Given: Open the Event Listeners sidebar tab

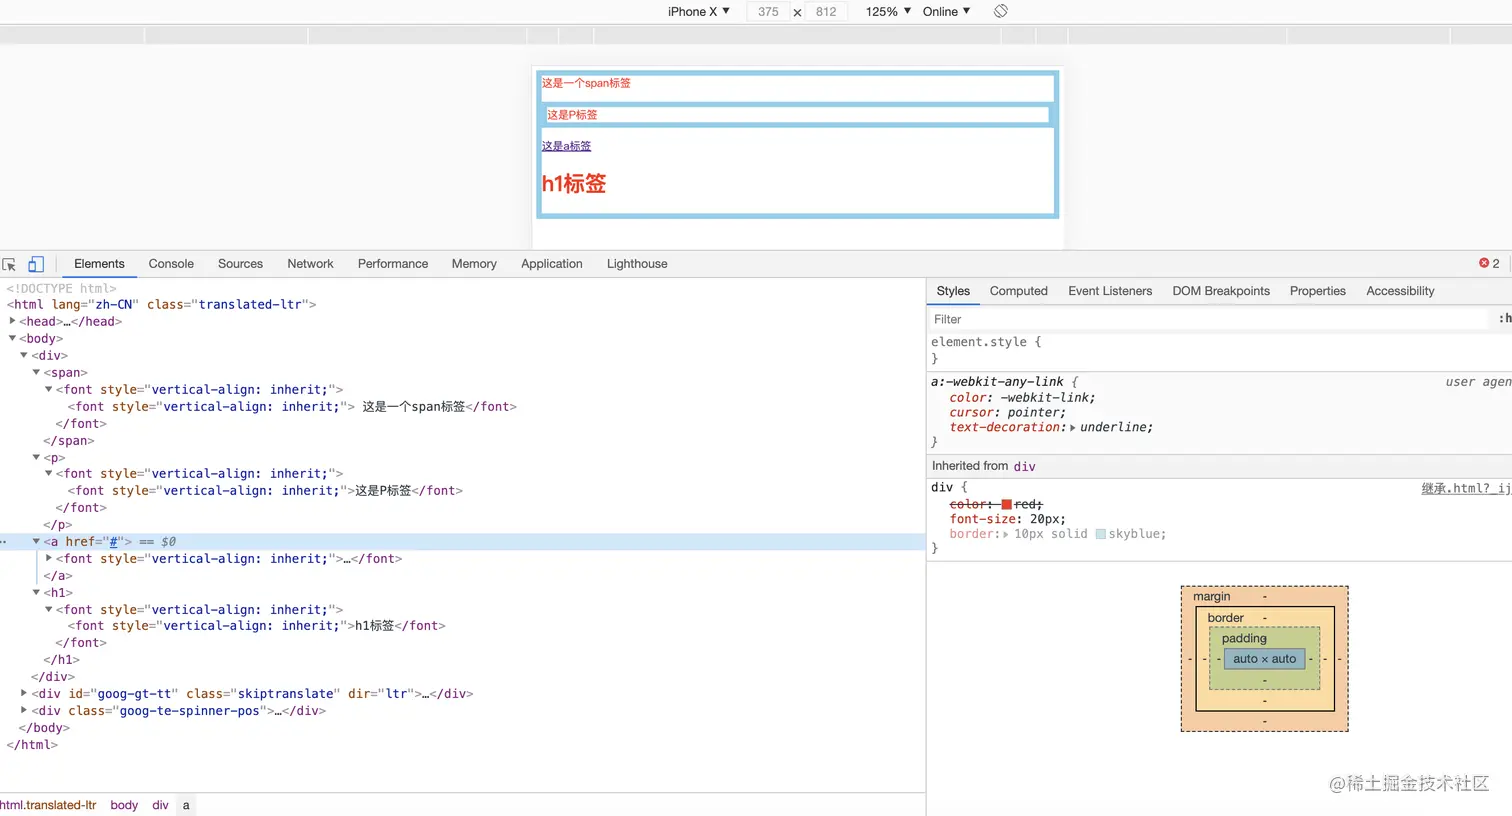Looking at the screenshot, I should tap(1110, 291).
